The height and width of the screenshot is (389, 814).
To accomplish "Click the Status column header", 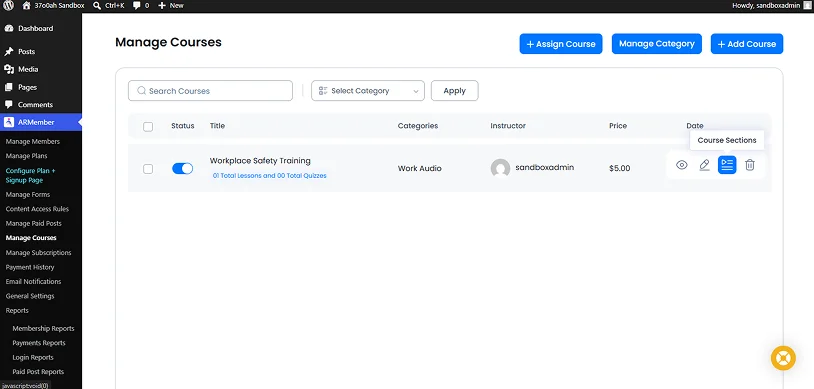I will tap(183, 126).
